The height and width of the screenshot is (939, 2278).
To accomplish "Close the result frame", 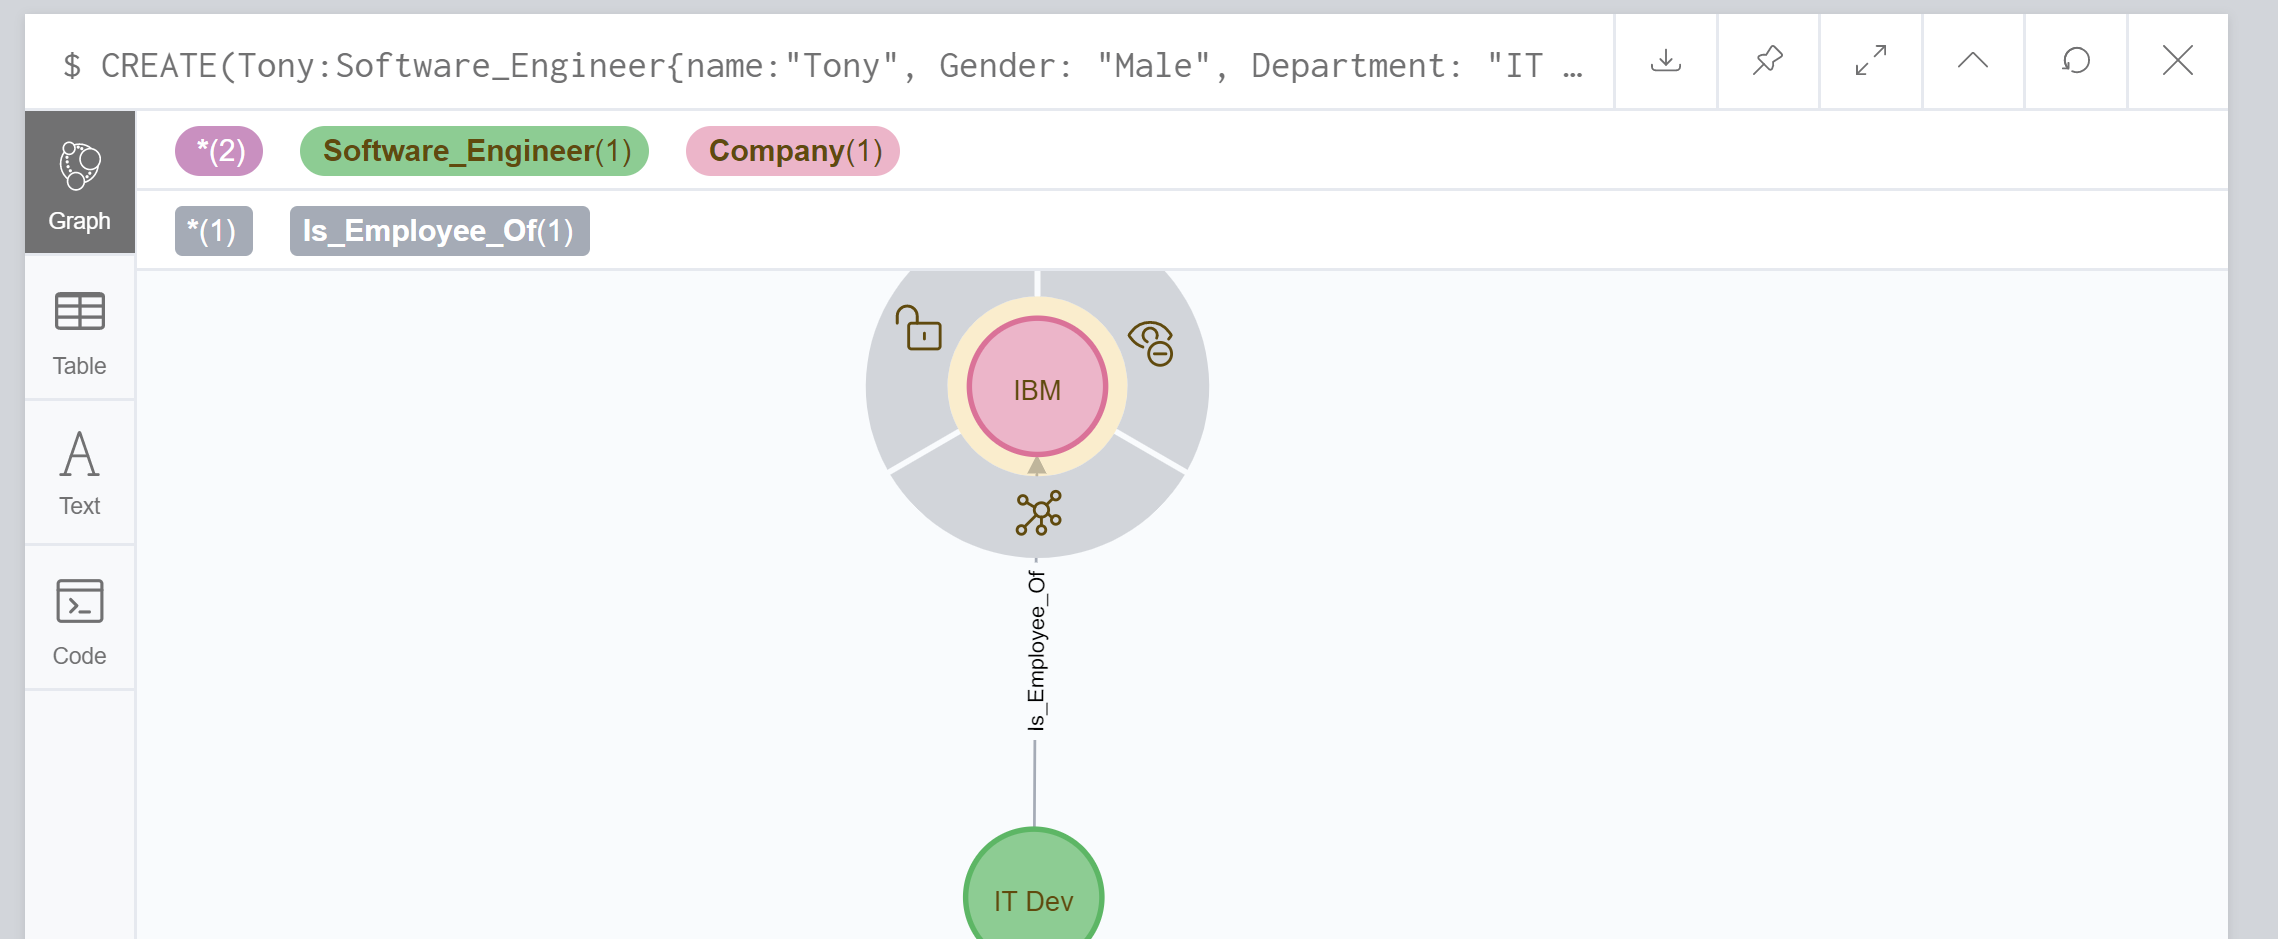I will click(x=2178, y=61).
